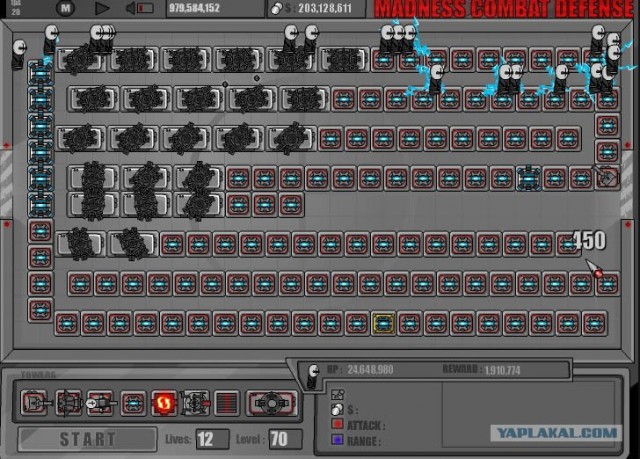The image size is (640, 459).
Task: Select the gear tower directly left of the 450 row's shock towers
Action: coord(133,244)
